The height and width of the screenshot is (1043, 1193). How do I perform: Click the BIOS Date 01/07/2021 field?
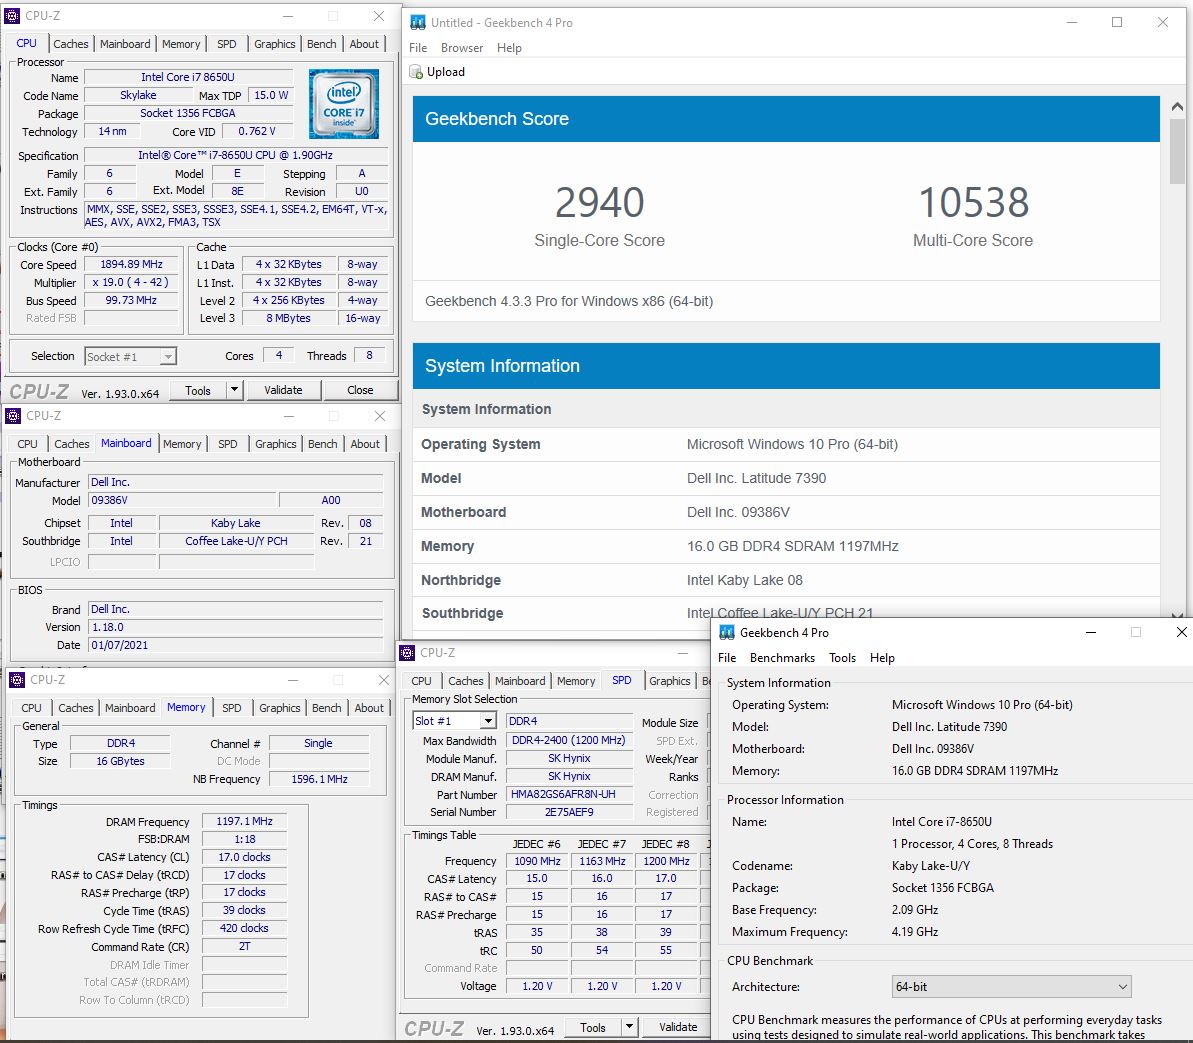coord(236,645)
